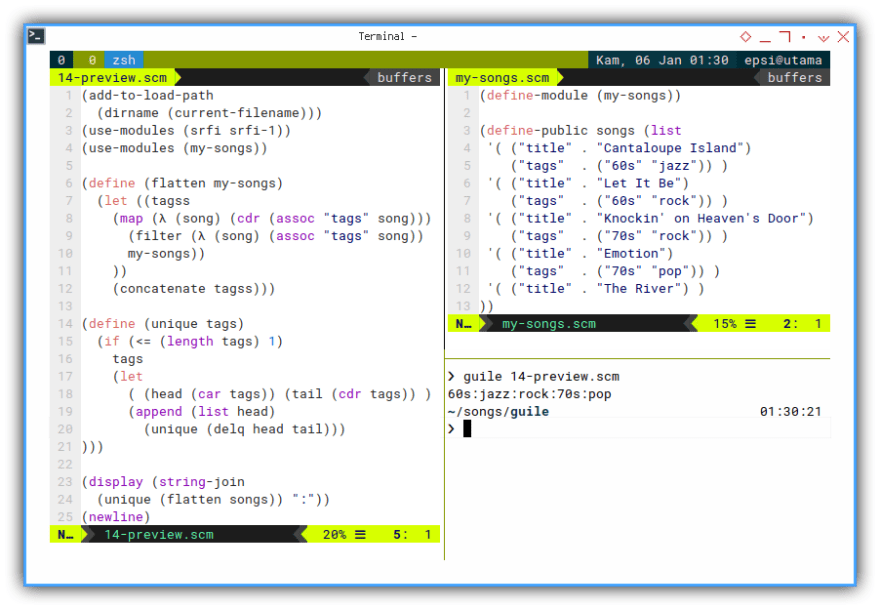
Task: Click the '~/songs/guile' directory prompt
Action: (498, 412)
